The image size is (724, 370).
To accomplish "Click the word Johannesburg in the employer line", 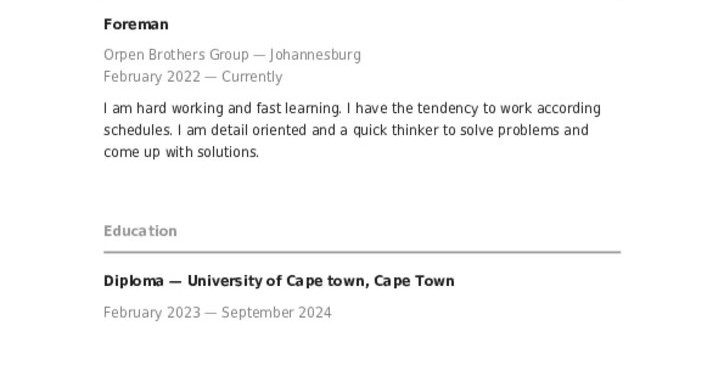I will click(315, 55).
